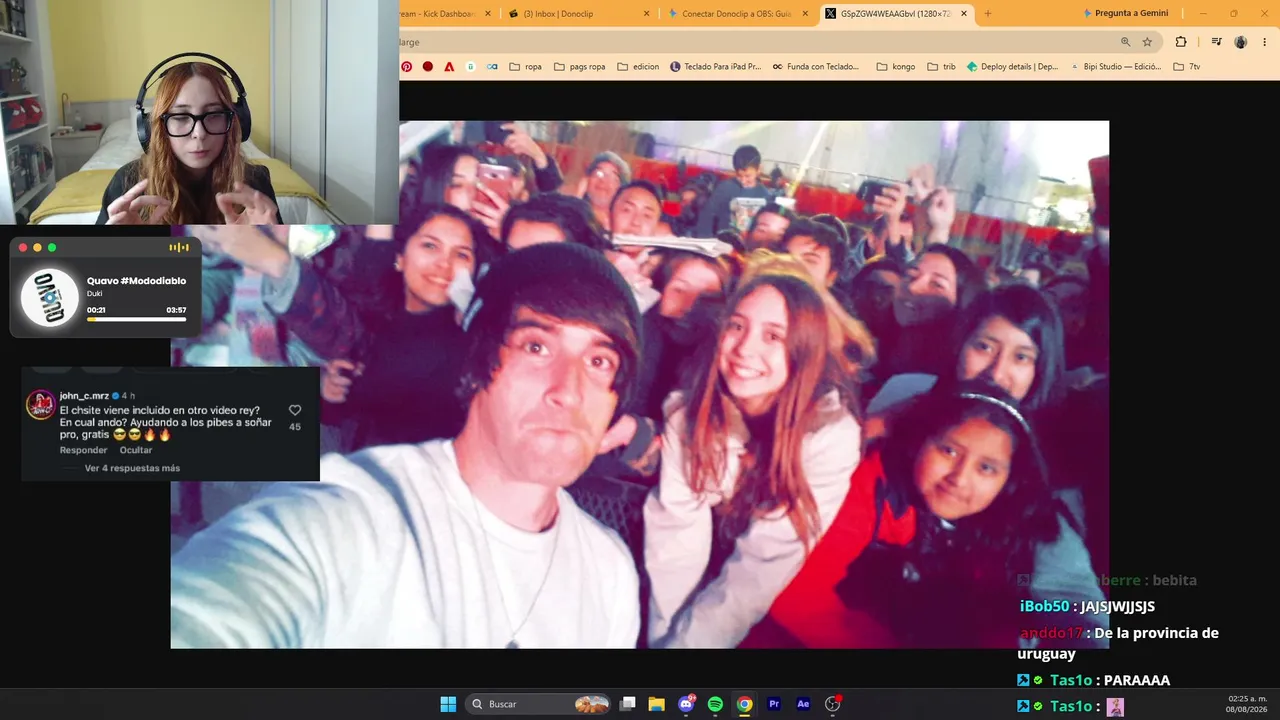
Task: Open Discord from the taskbar
Action: point(686,704)
